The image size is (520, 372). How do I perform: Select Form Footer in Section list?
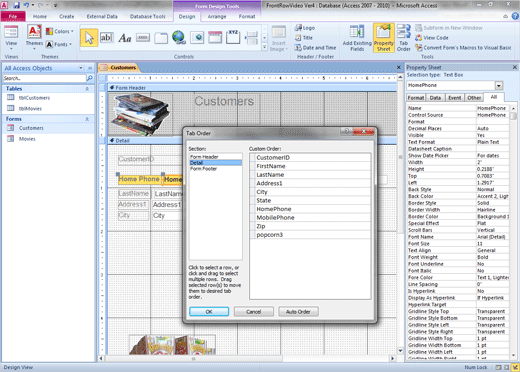(204, 169)
